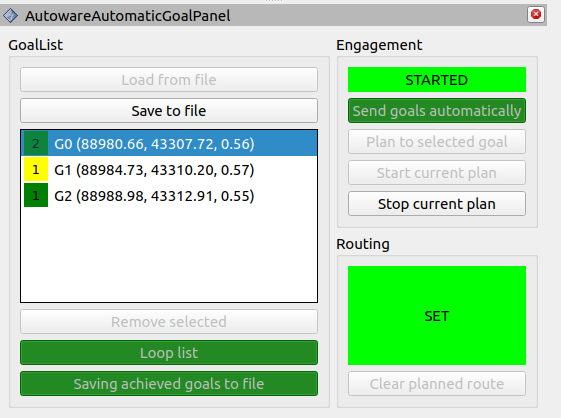Click Plan to selected goal button
This screenshot has width=561, height=418.
(x=437, y=142)
